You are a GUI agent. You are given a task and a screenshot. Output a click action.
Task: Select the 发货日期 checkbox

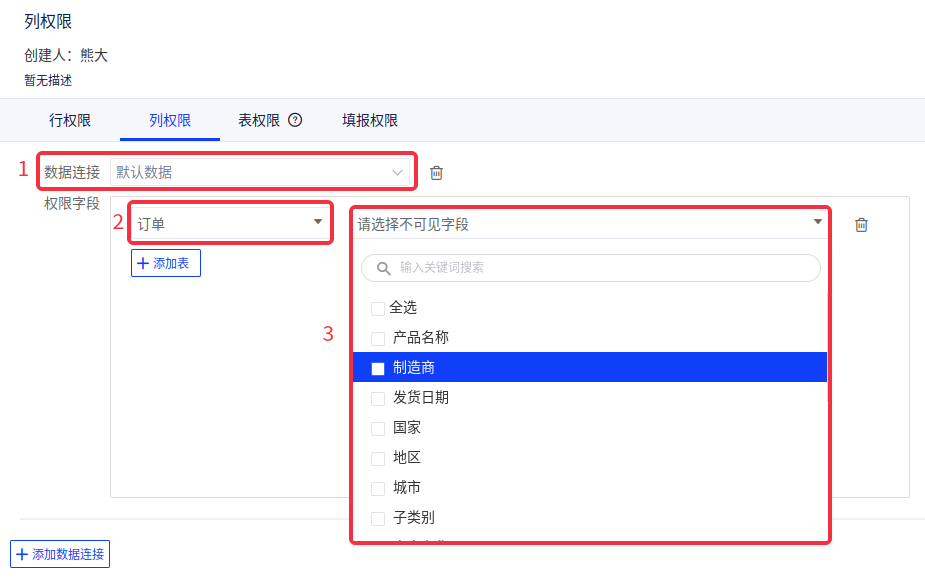tap(378, 398)
